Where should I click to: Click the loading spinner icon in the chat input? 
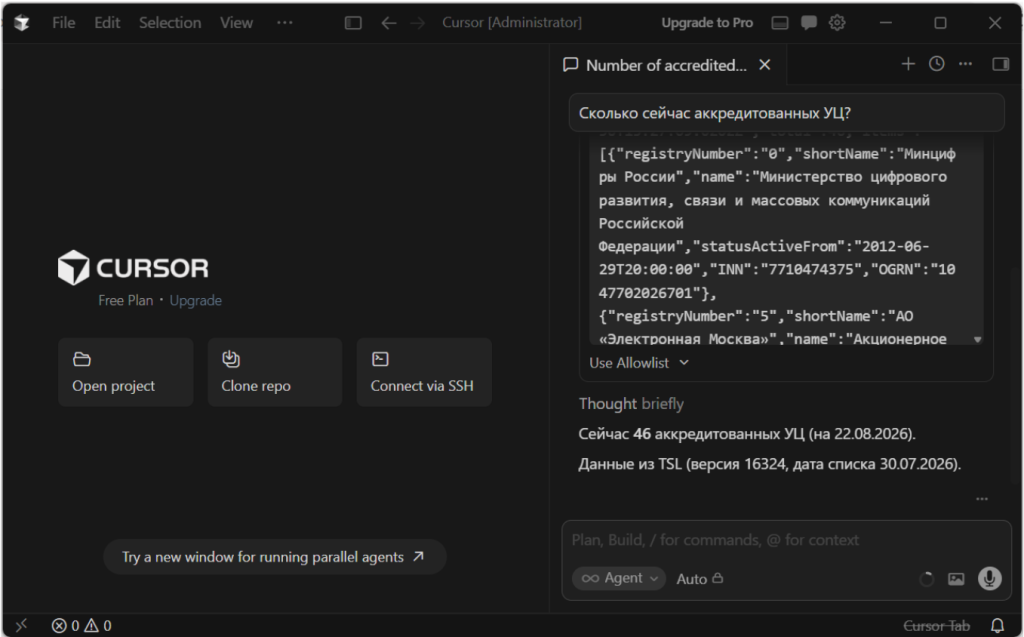pyautogui.click(x=926, y=579)
